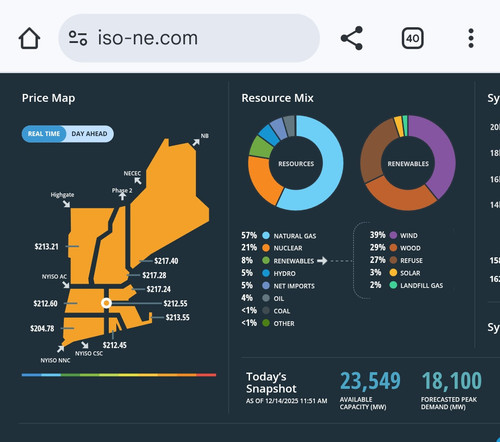Switch price map to Real Time
This screenshot has width=500, height=442.
tap(44, 134)
